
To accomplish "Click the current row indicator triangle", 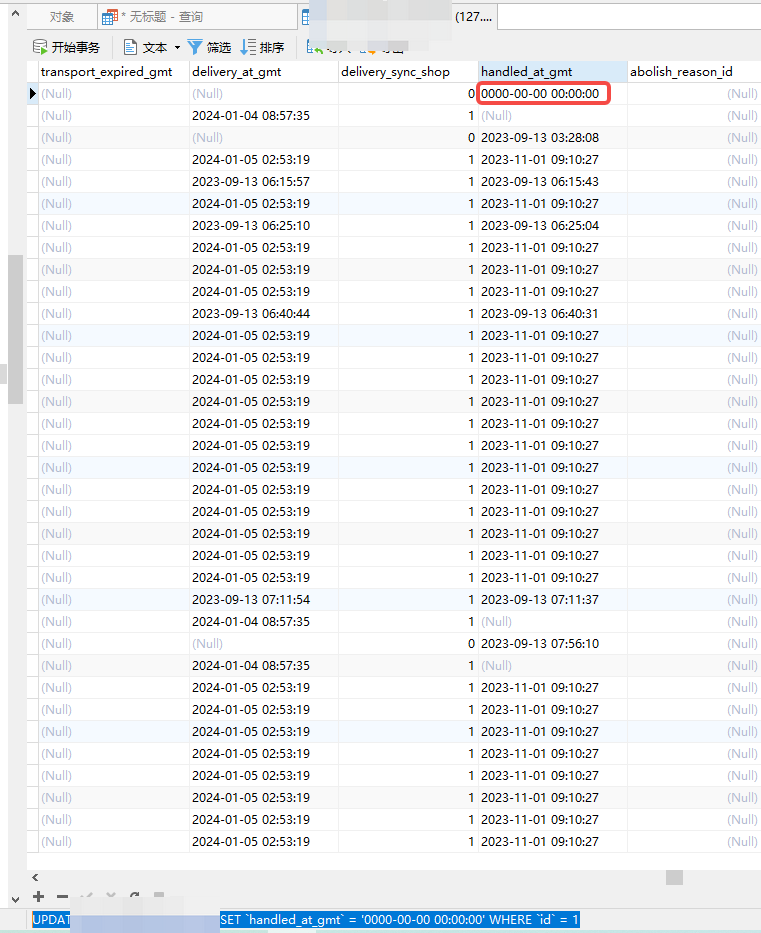I will pos(33,93).
